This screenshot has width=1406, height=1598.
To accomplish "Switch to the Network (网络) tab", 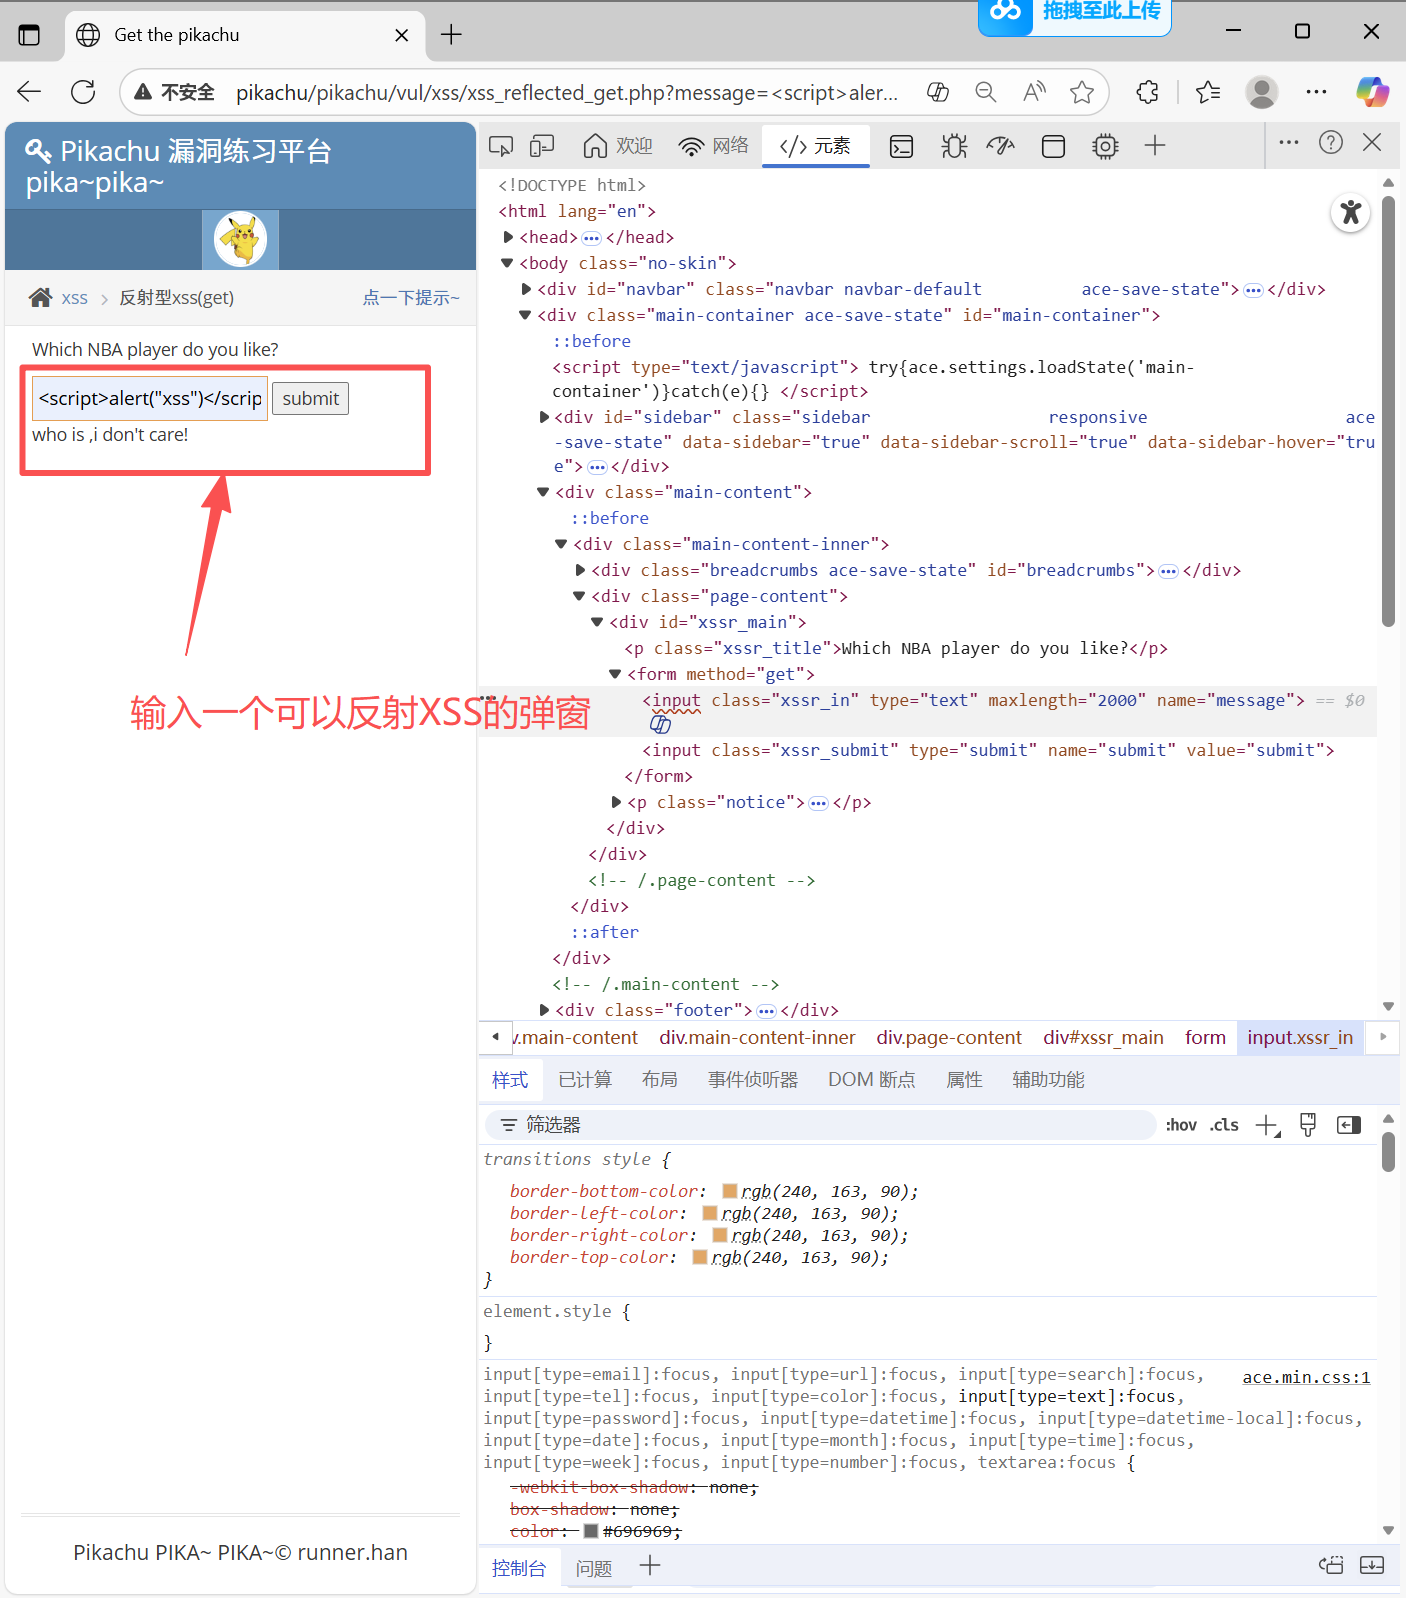I will point(713,146).
